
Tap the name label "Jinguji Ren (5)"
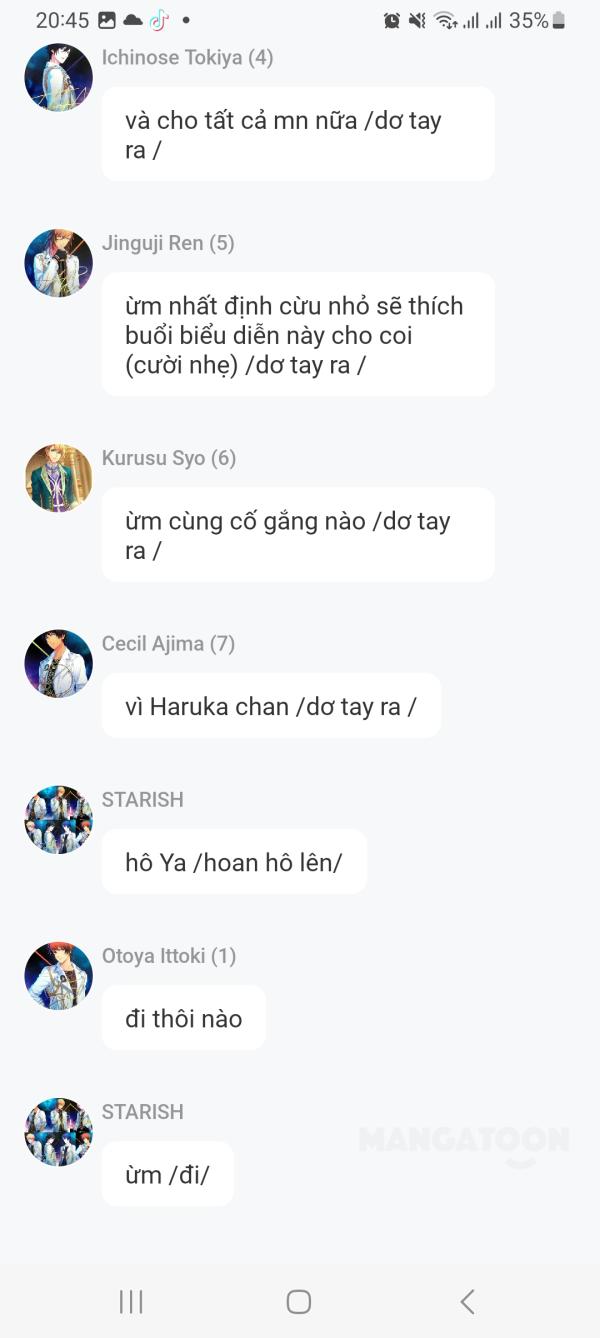pyautogui.click(x=168, y=243)
